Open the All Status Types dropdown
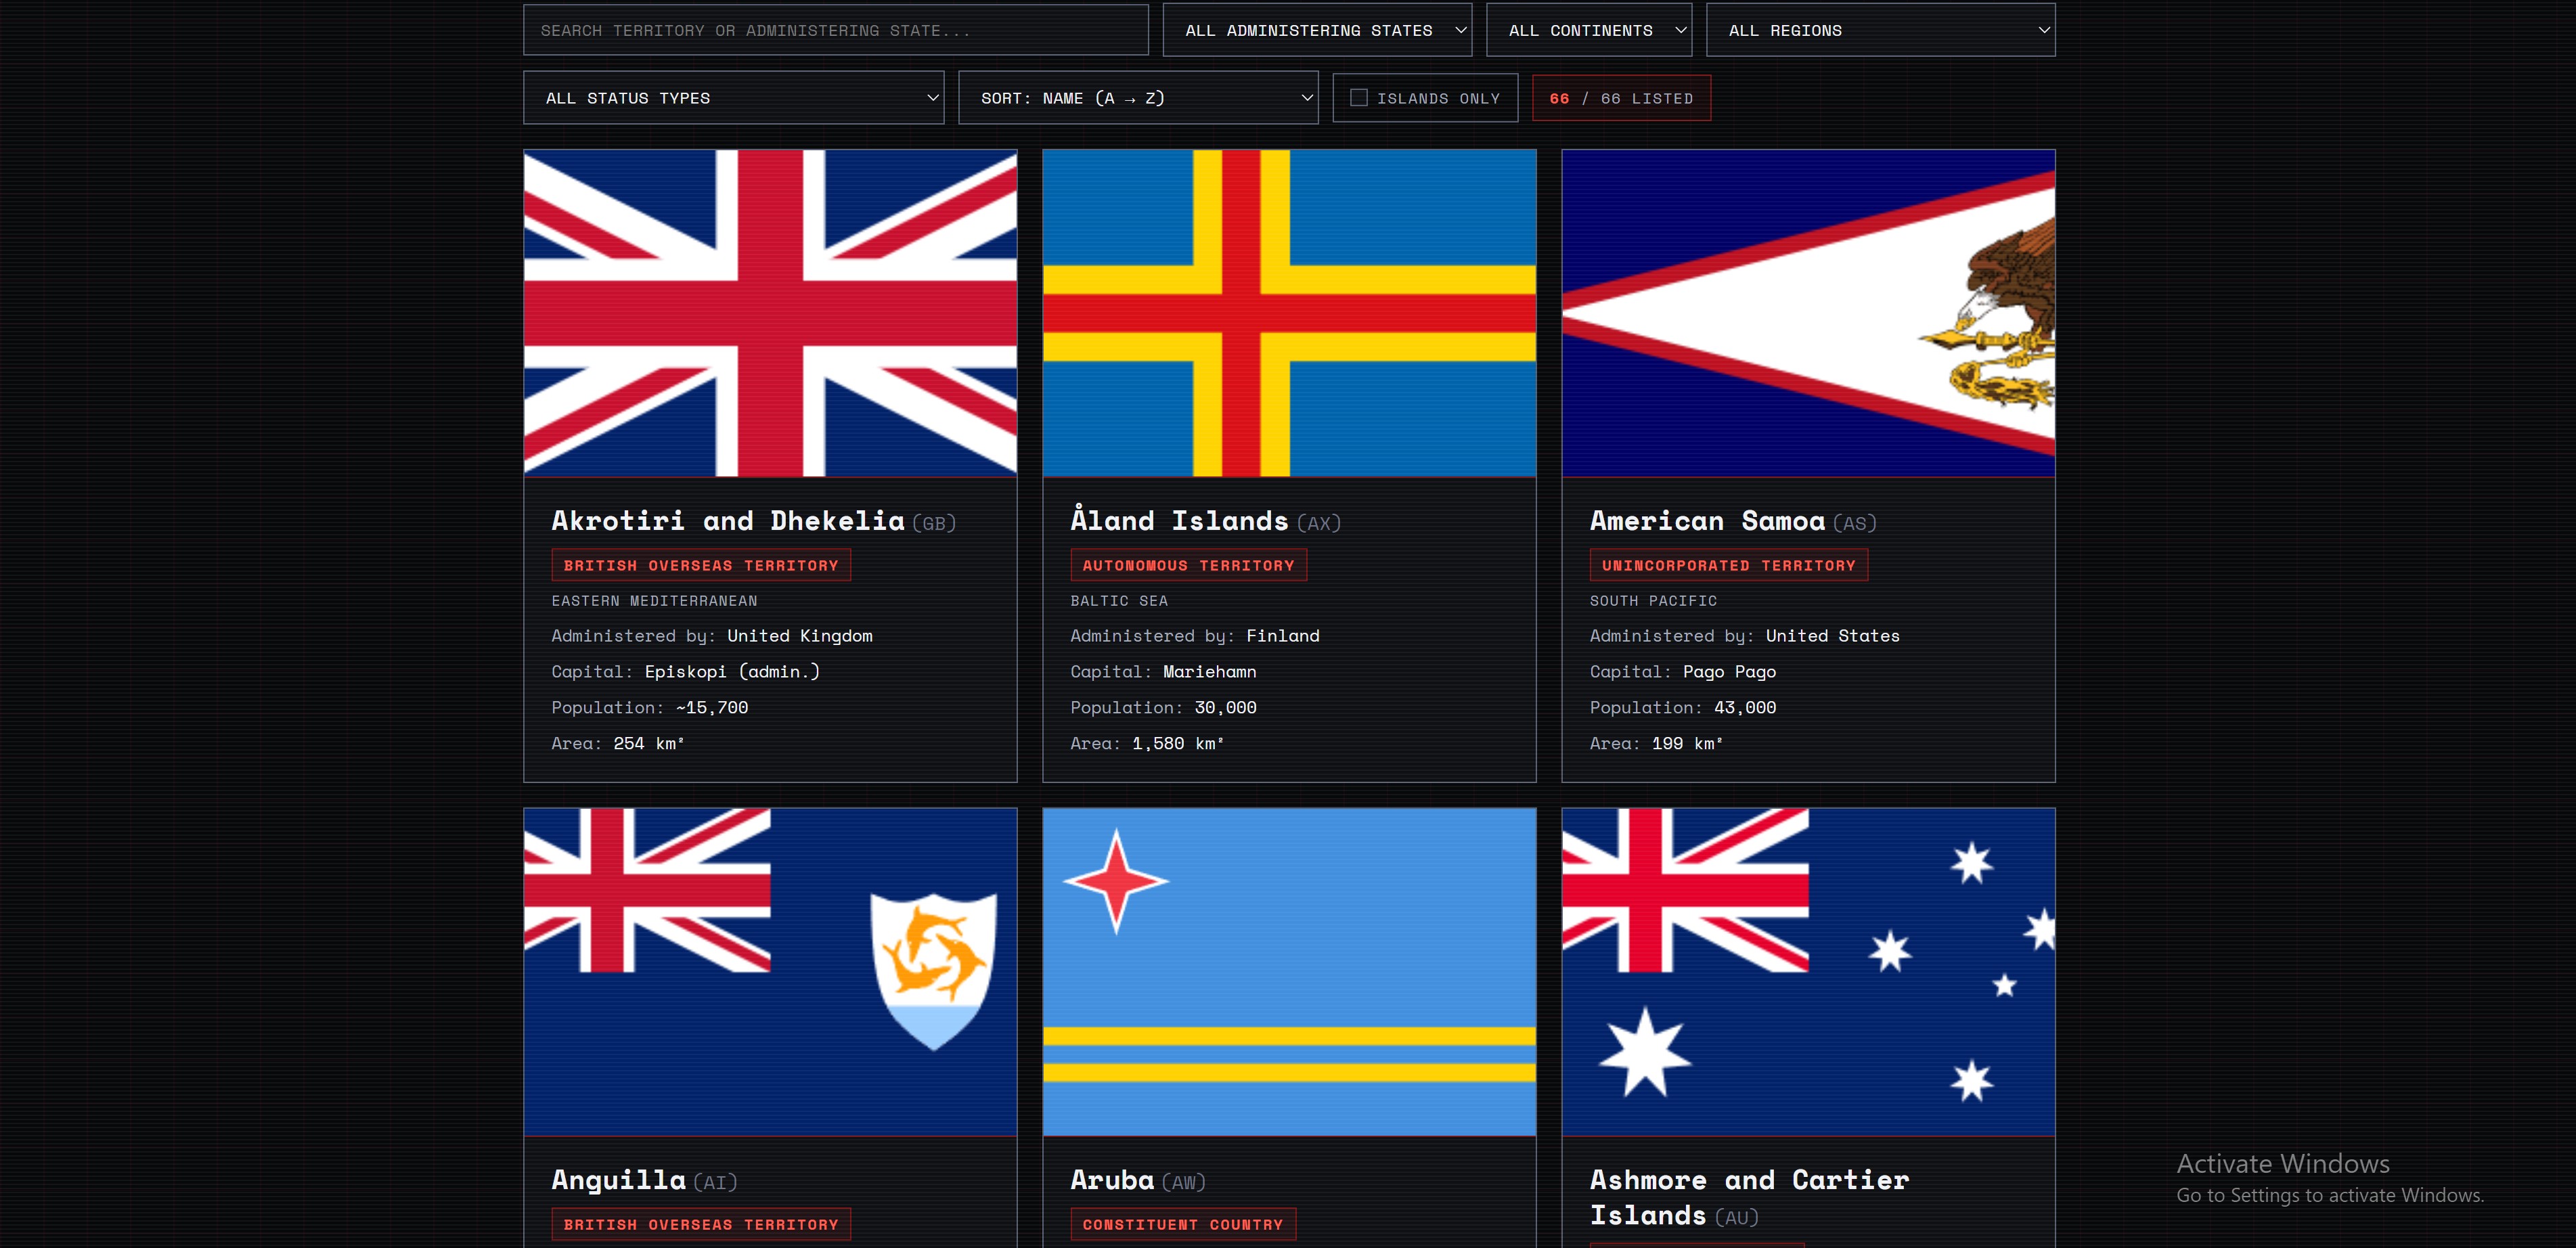Viewport: 2576px width, 1248px height. click(x=734, y=98)
